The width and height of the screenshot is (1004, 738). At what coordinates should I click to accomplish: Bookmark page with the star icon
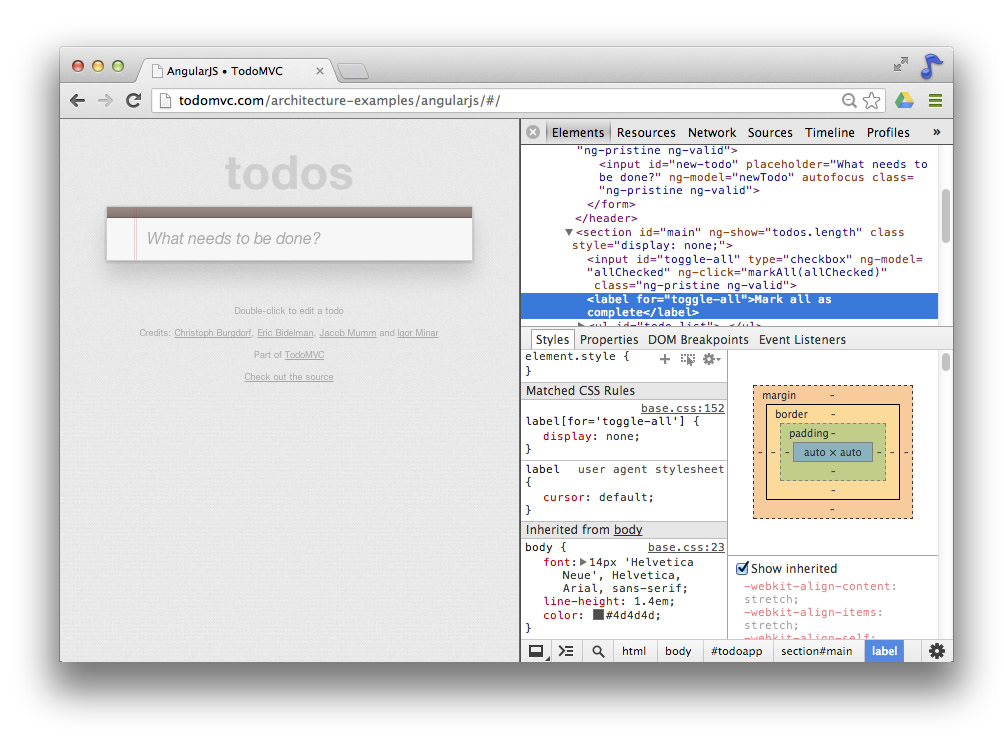[872, 100]
